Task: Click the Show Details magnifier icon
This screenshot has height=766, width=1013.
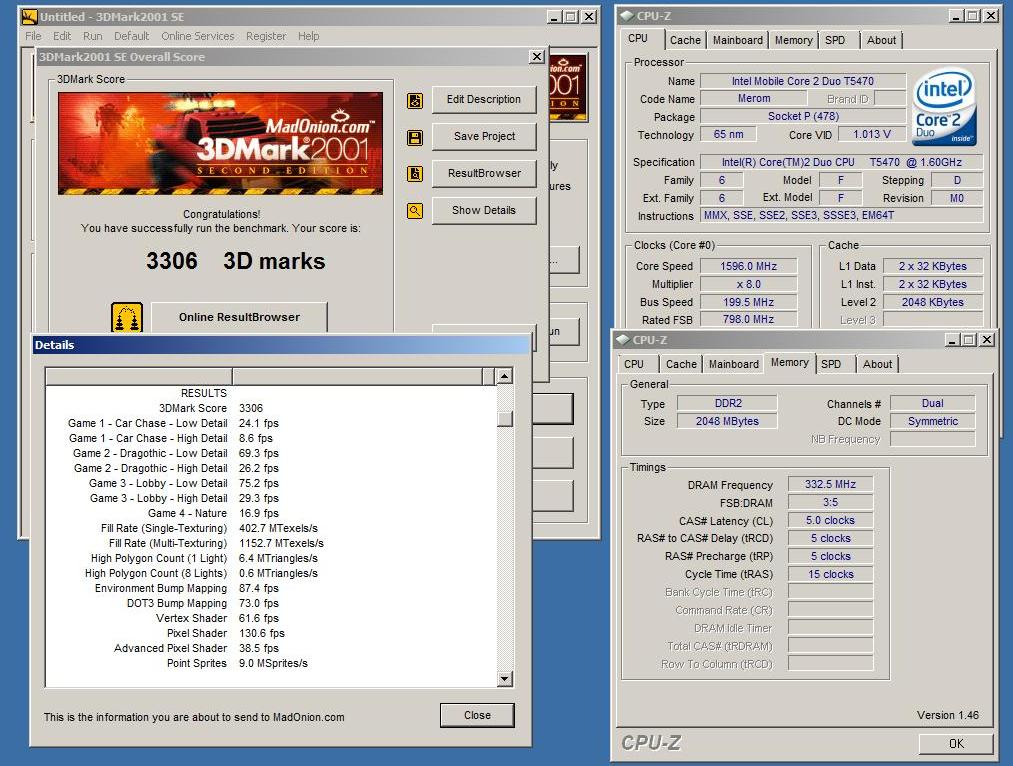Action: pos(415,211)
